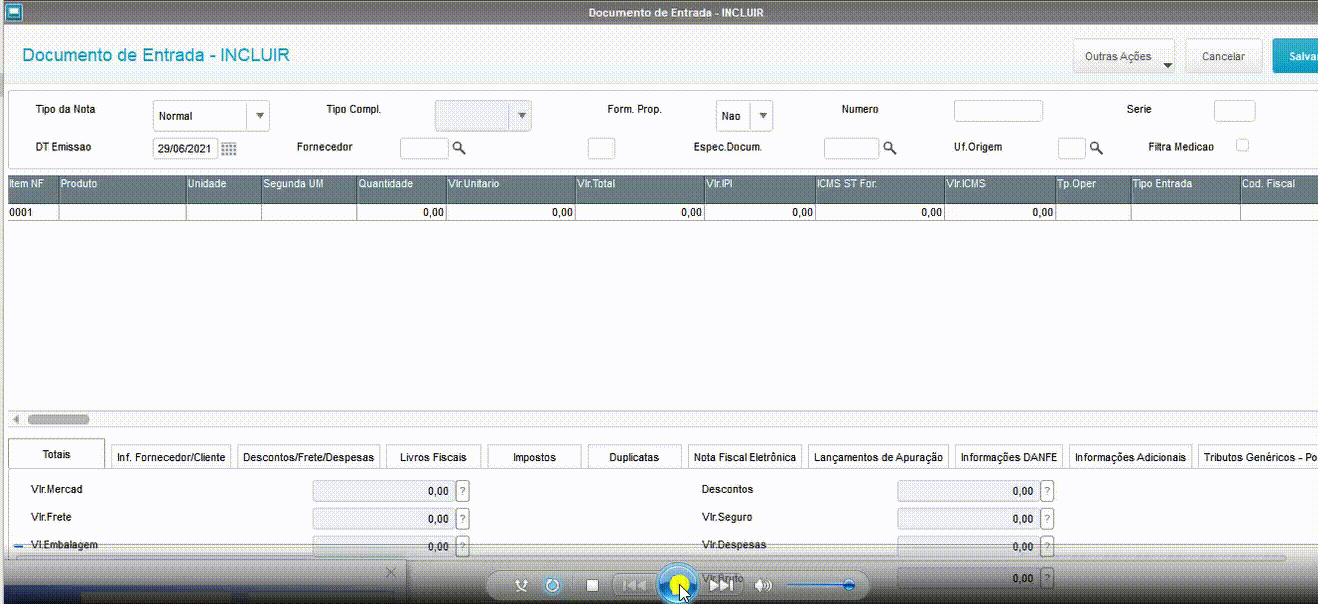The image size is (1318, 604).
Task: Click the horizontal grid scrollbar thumb
Action: (58, 420)
